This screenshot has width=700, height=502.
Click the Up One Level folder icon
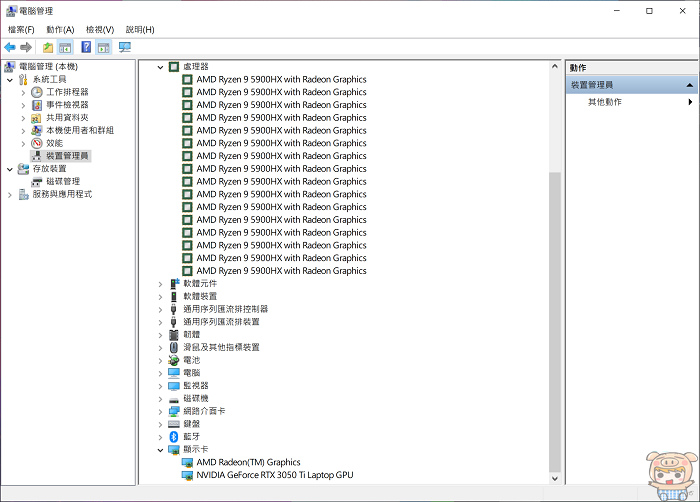[48, 47]
